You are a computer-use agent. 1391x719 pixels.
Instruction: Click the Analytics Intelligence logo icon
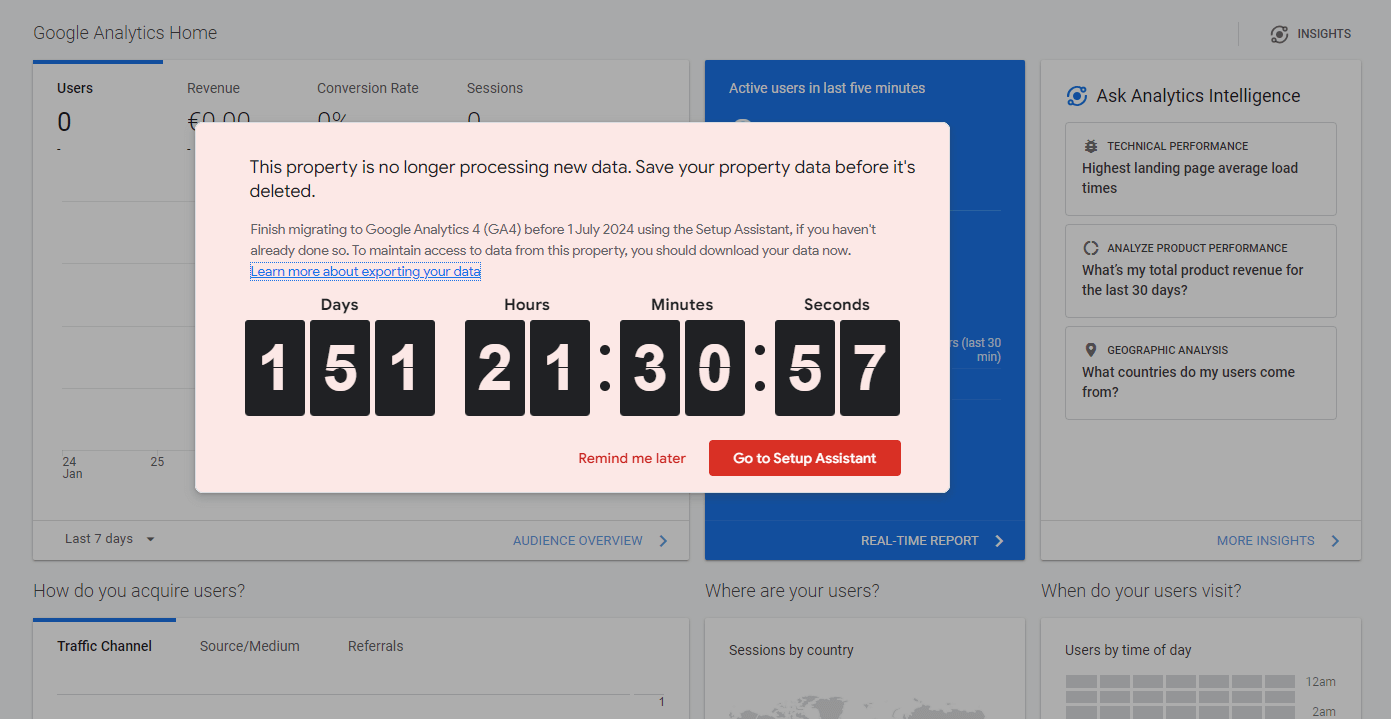coord(1077,96)
